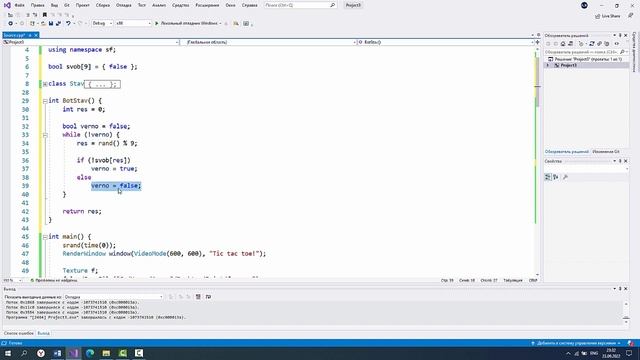Click the editor split window icon
Image resolution: width=640 pixels, height=360 pixels.
tap(537, 42)
